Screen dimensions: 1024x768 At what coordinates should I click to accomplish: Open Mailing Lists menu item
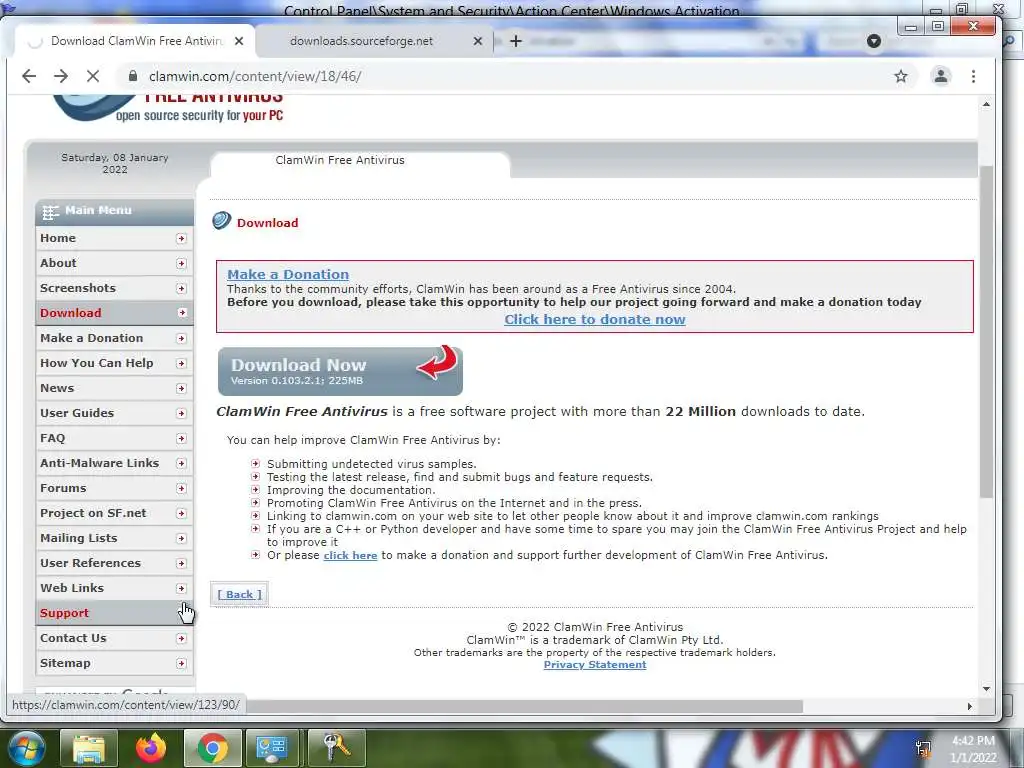tap(114, 538)
